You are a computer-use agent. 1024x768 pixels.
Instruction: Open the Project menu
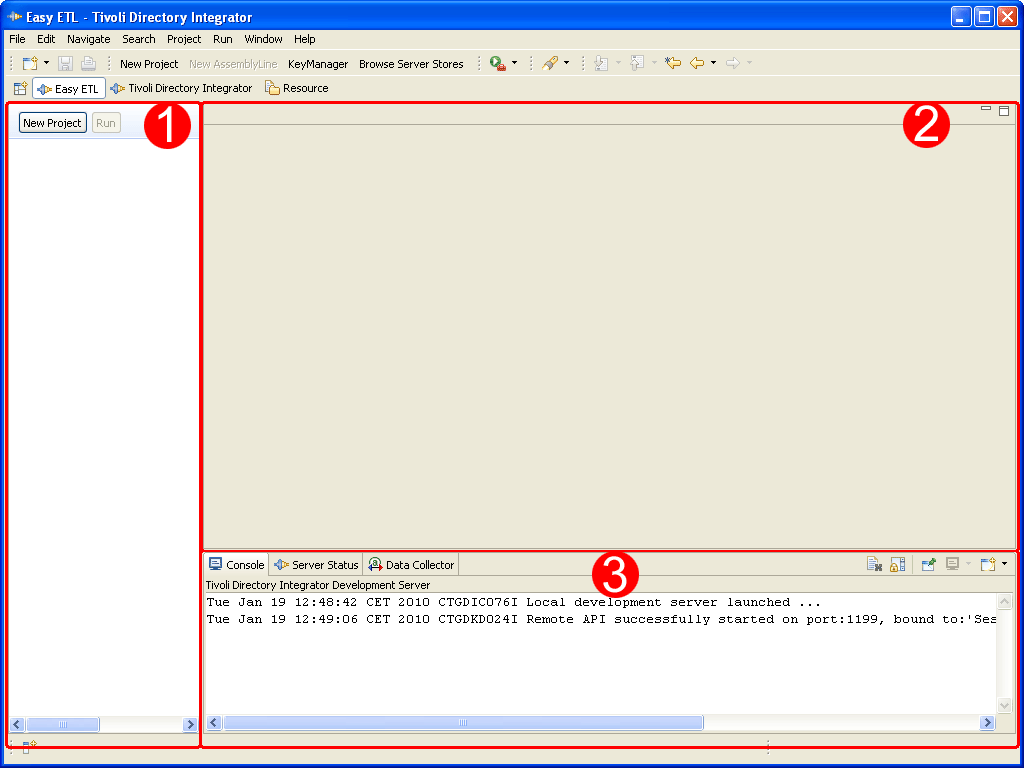click(x=184, y=39)
